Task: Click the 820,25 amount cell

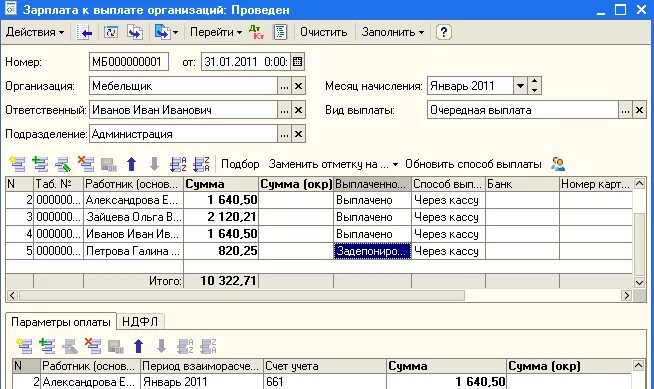Action: click(221, 251)
